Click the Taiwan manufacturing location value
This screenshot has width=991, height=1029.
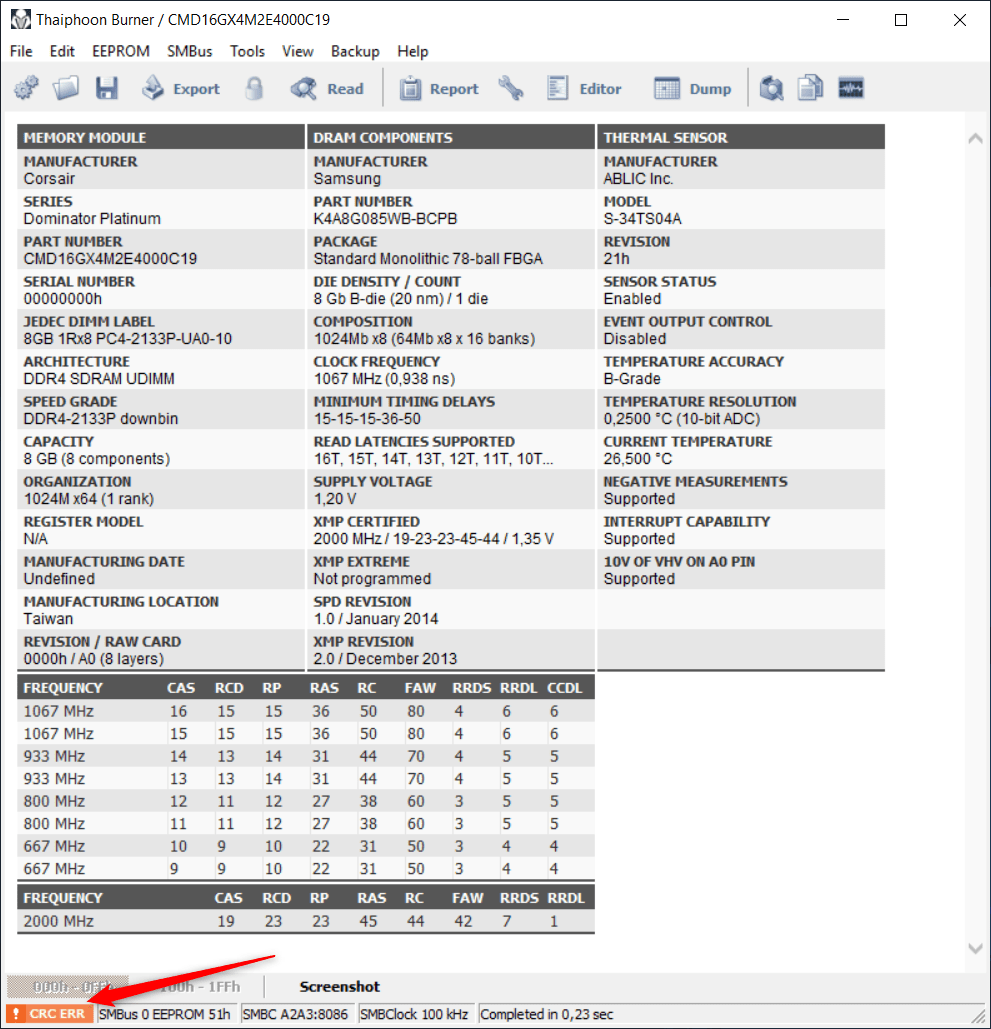coord(49,619)
